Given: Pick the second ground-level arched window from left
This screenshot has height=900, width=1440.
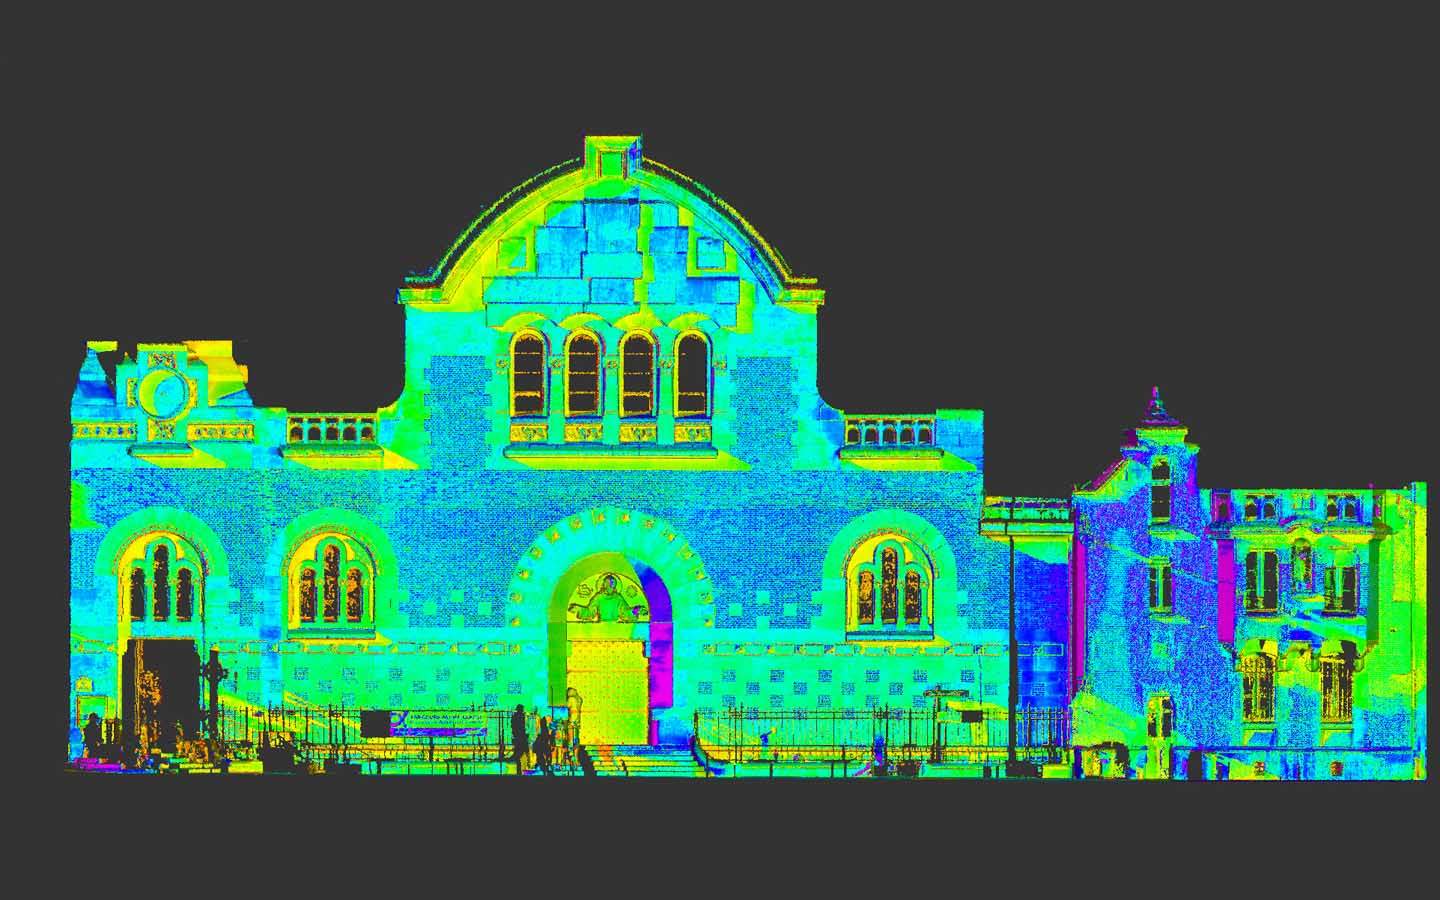Looking at the screenshot, I should 328,583.
